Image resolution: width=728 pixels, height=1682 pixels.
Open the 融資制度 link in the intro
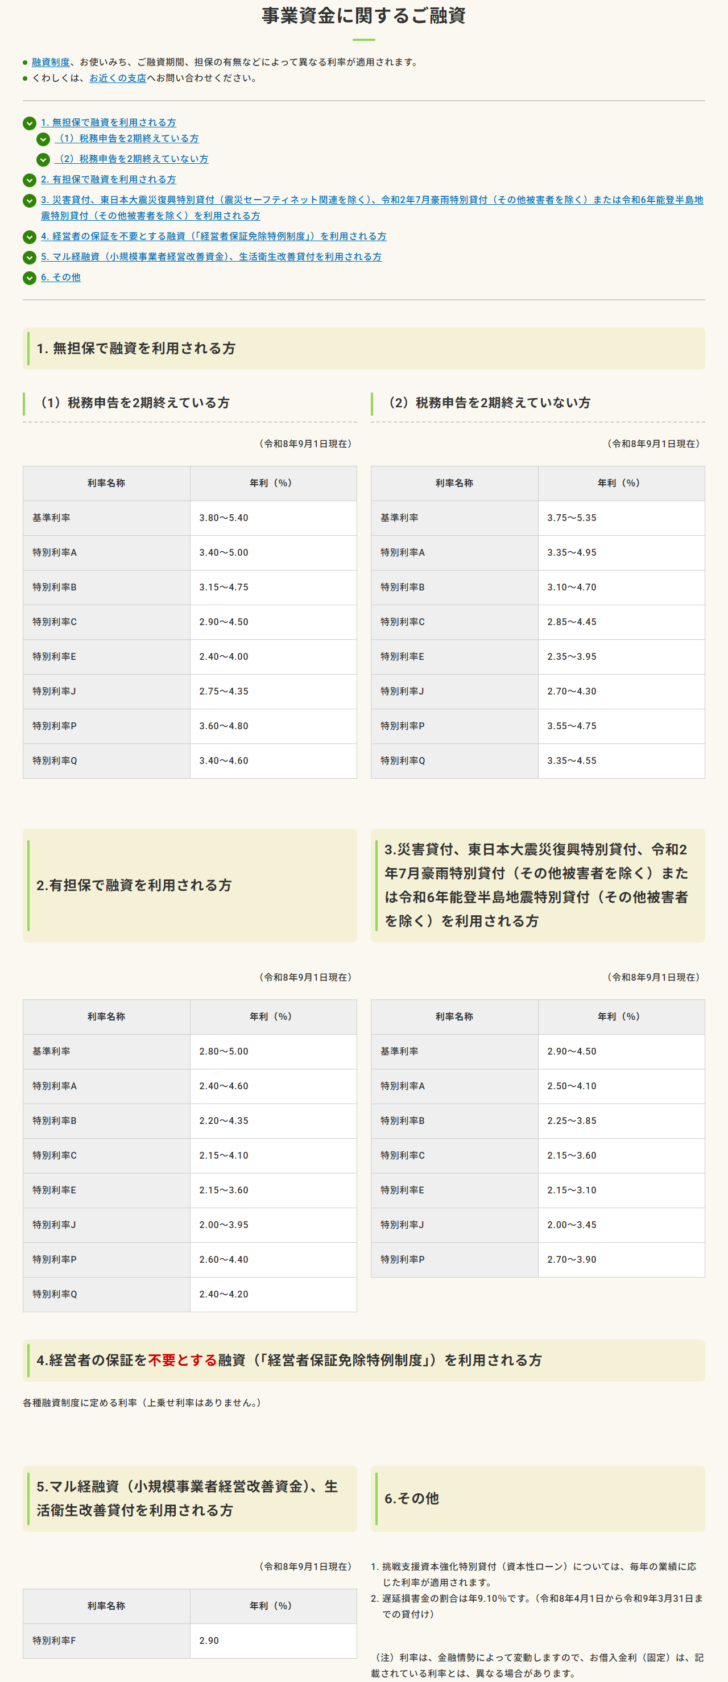point(51,62)
